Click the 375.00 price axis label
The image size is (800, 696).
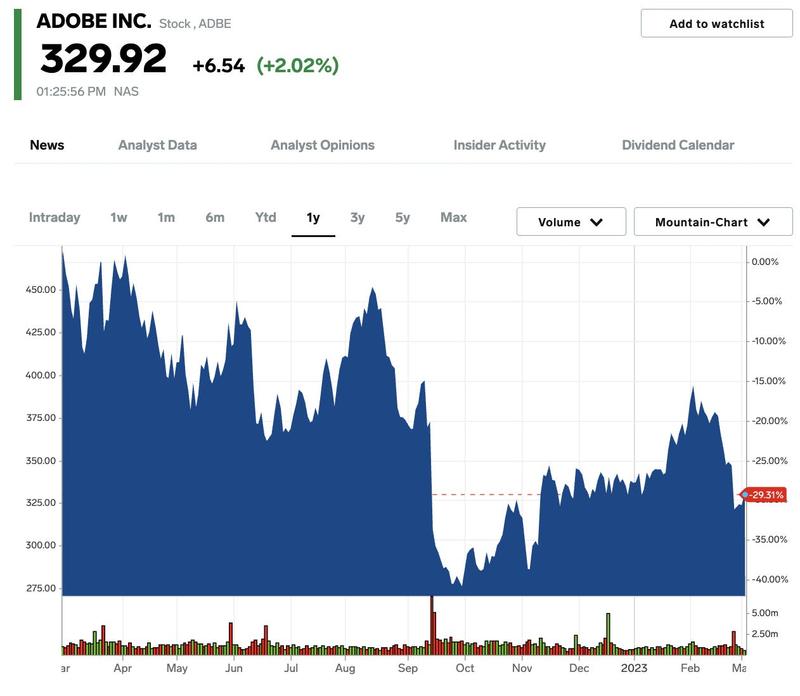(41, 417)
